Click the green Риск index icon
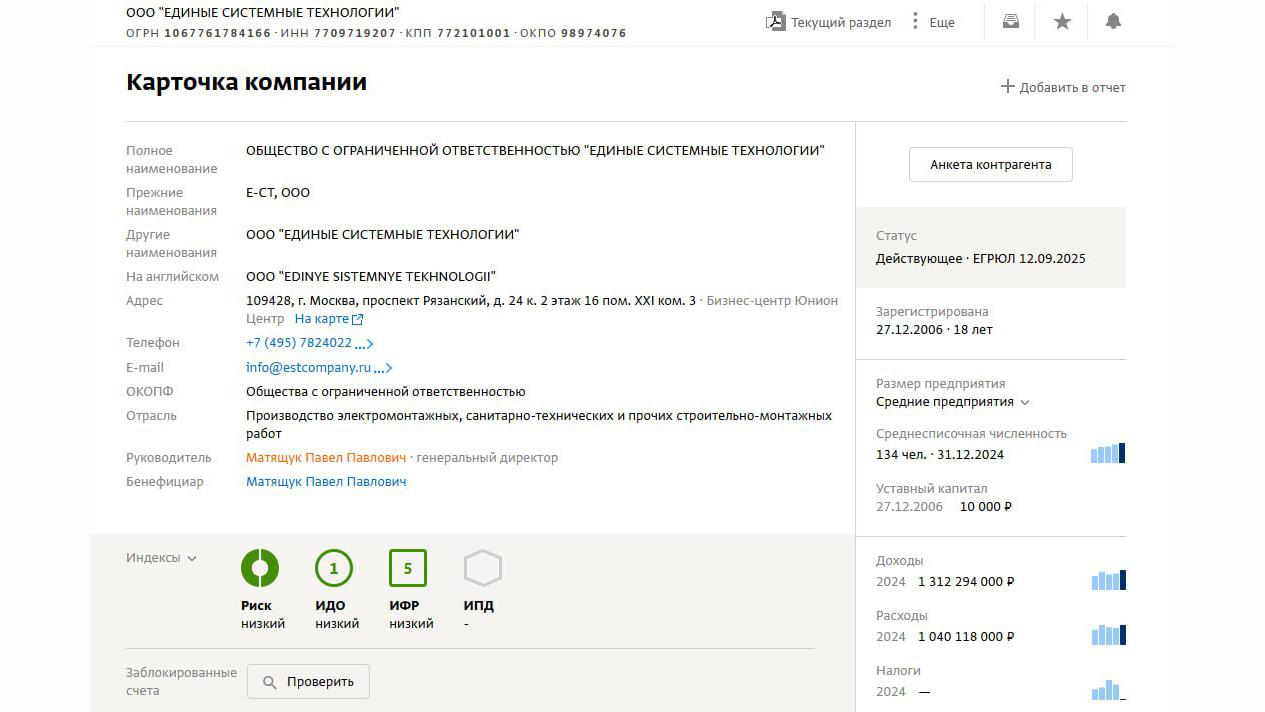Viewport: 1265px width, 712px height. (x=260, y=569)
